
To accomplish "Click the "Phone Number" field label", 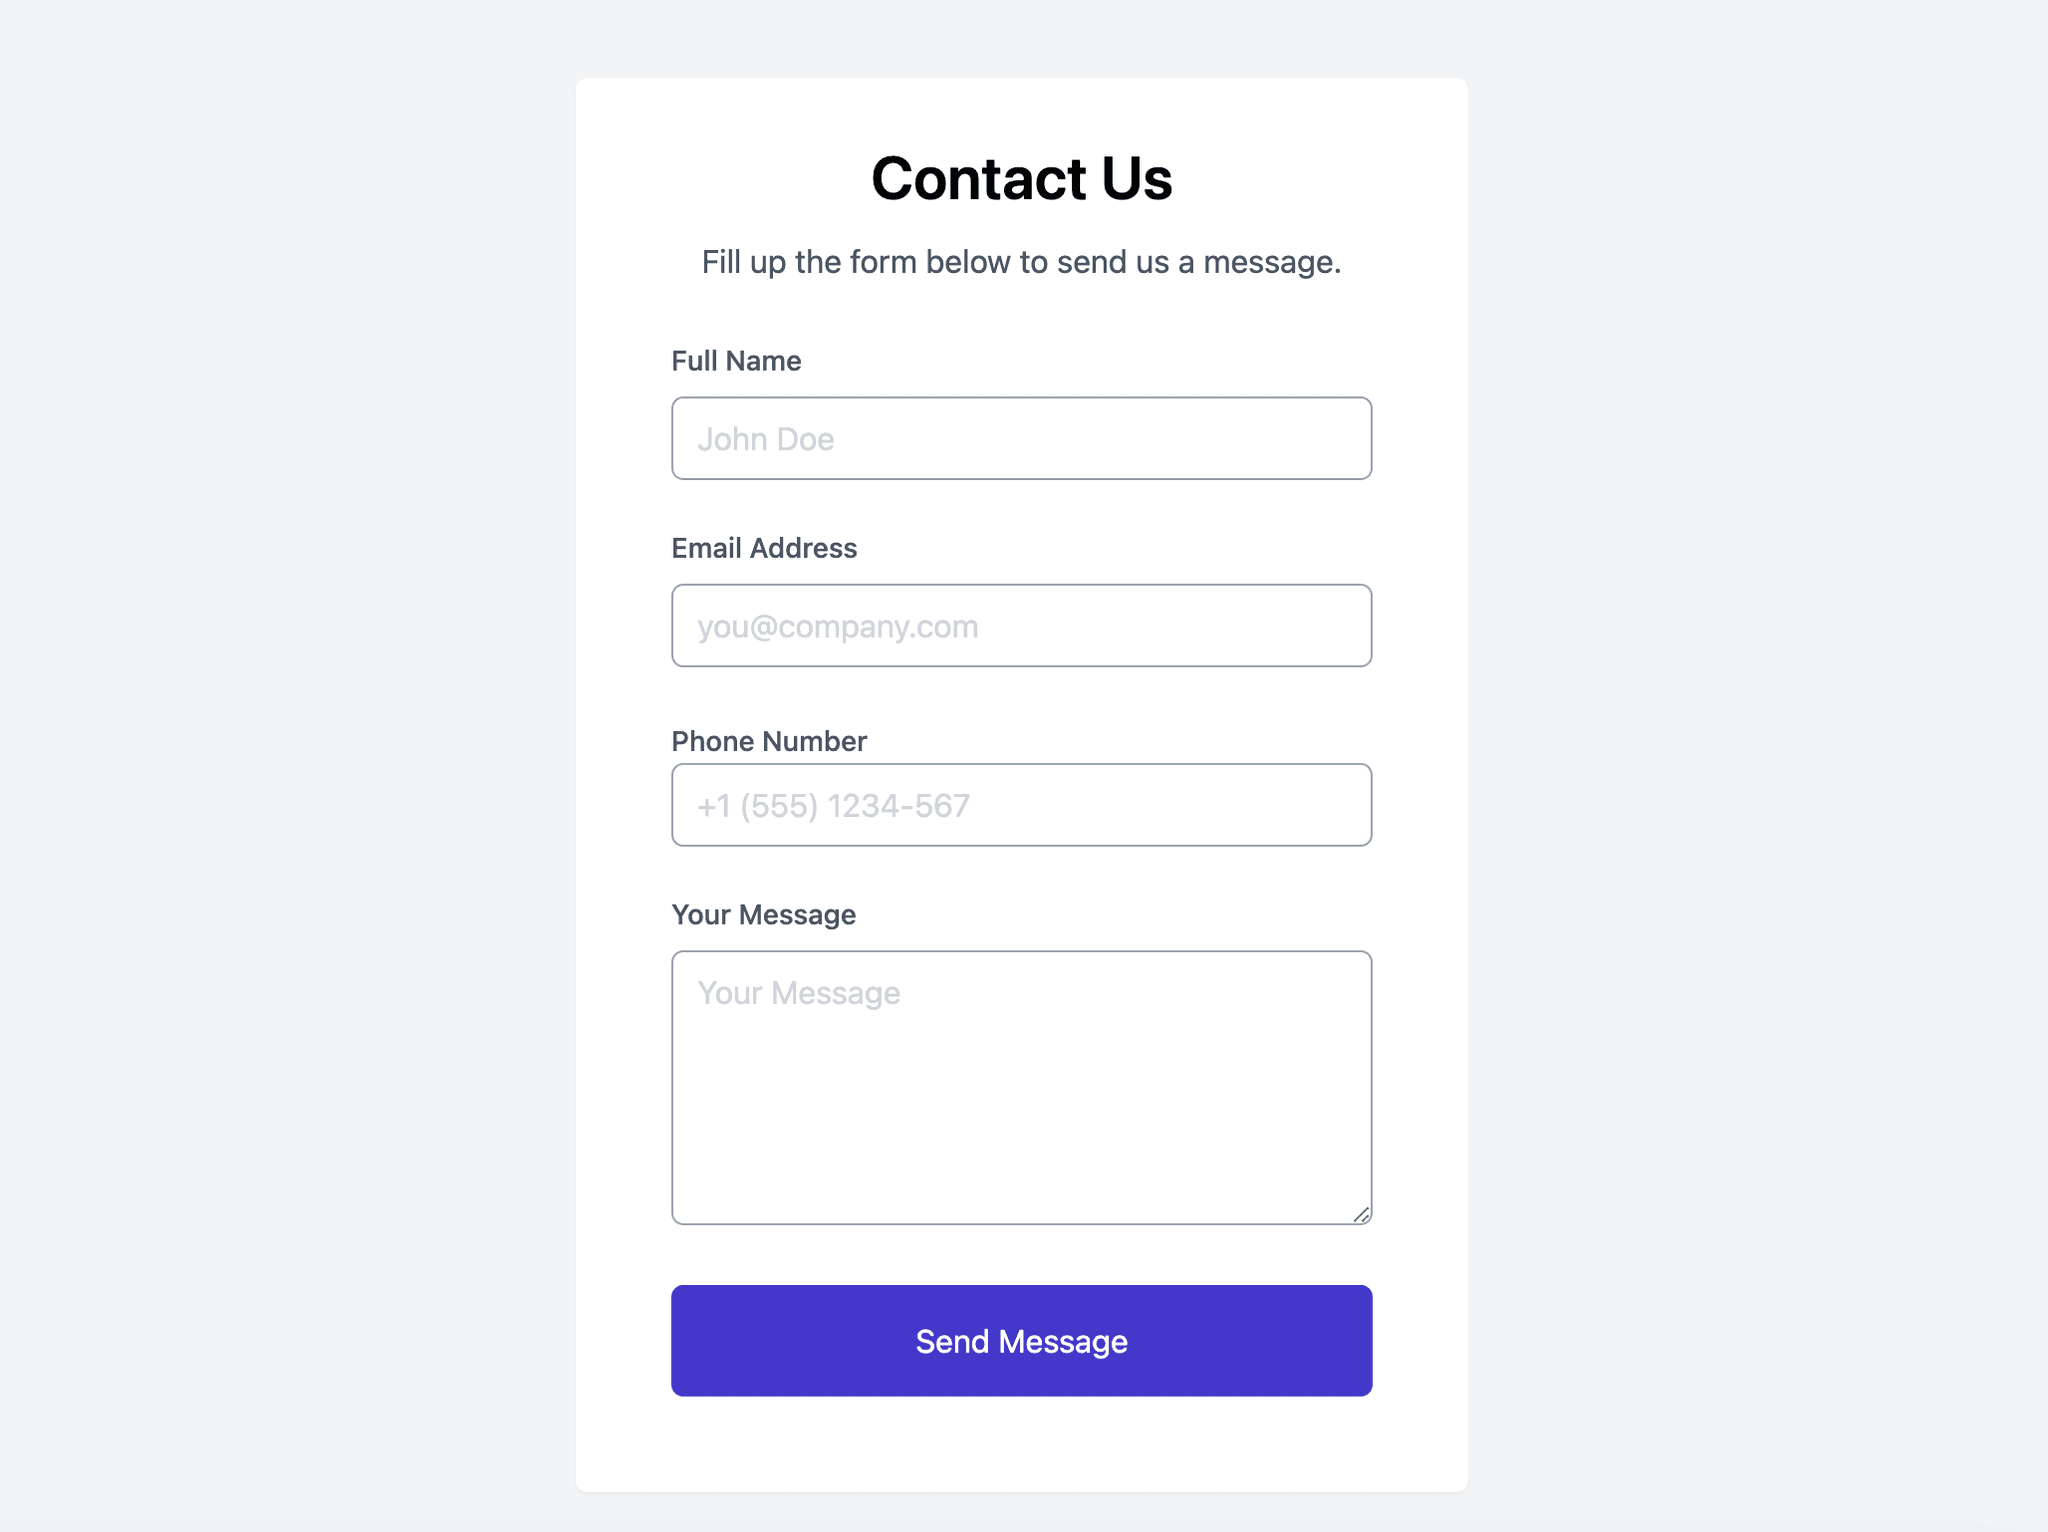I will (x=769, y=741).
